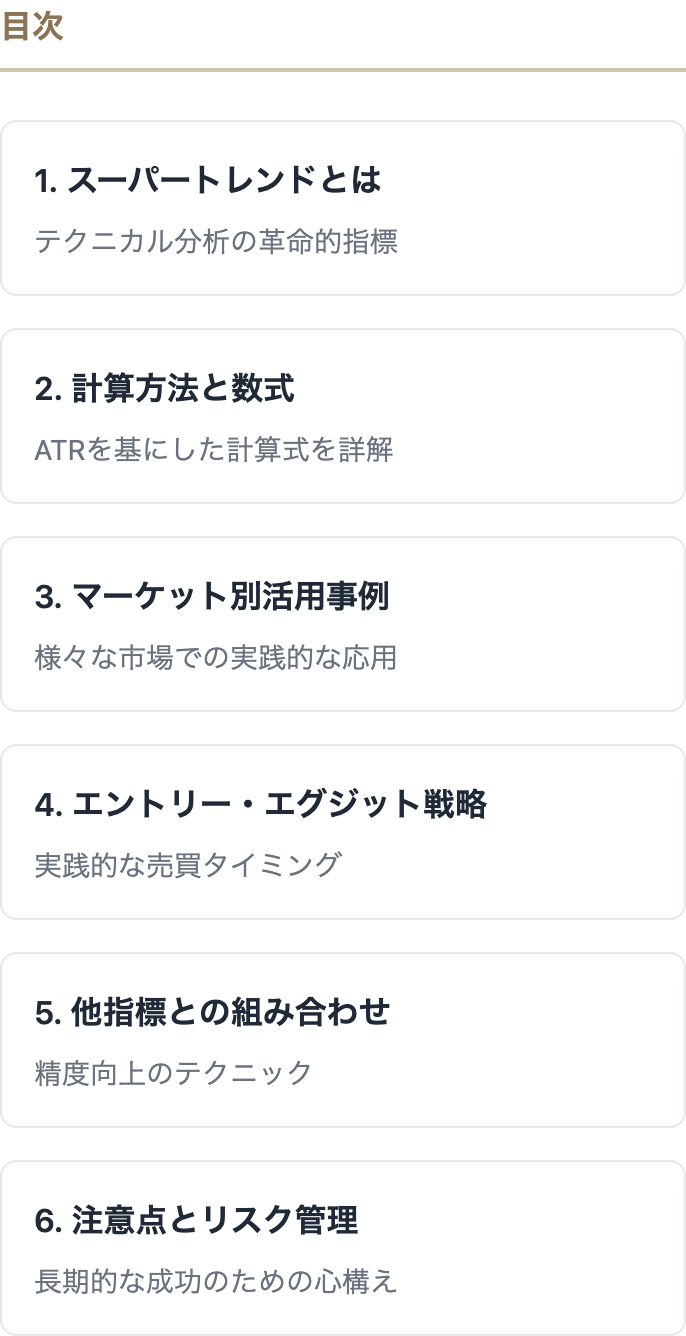The width and height of the screenshot is (686, 1336).
Task: Go to 「4. エントリー・エグジット戦略」 title
Action: point(260,805)
